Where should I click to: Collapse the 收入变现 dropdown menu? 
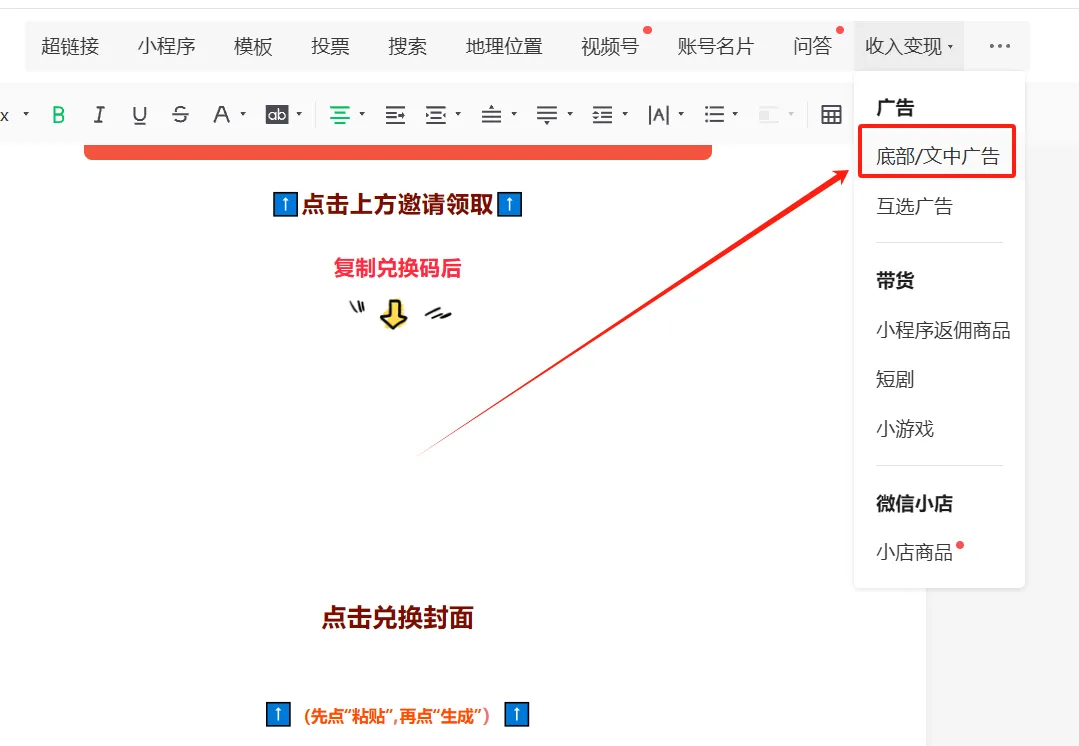coord(909,46)
